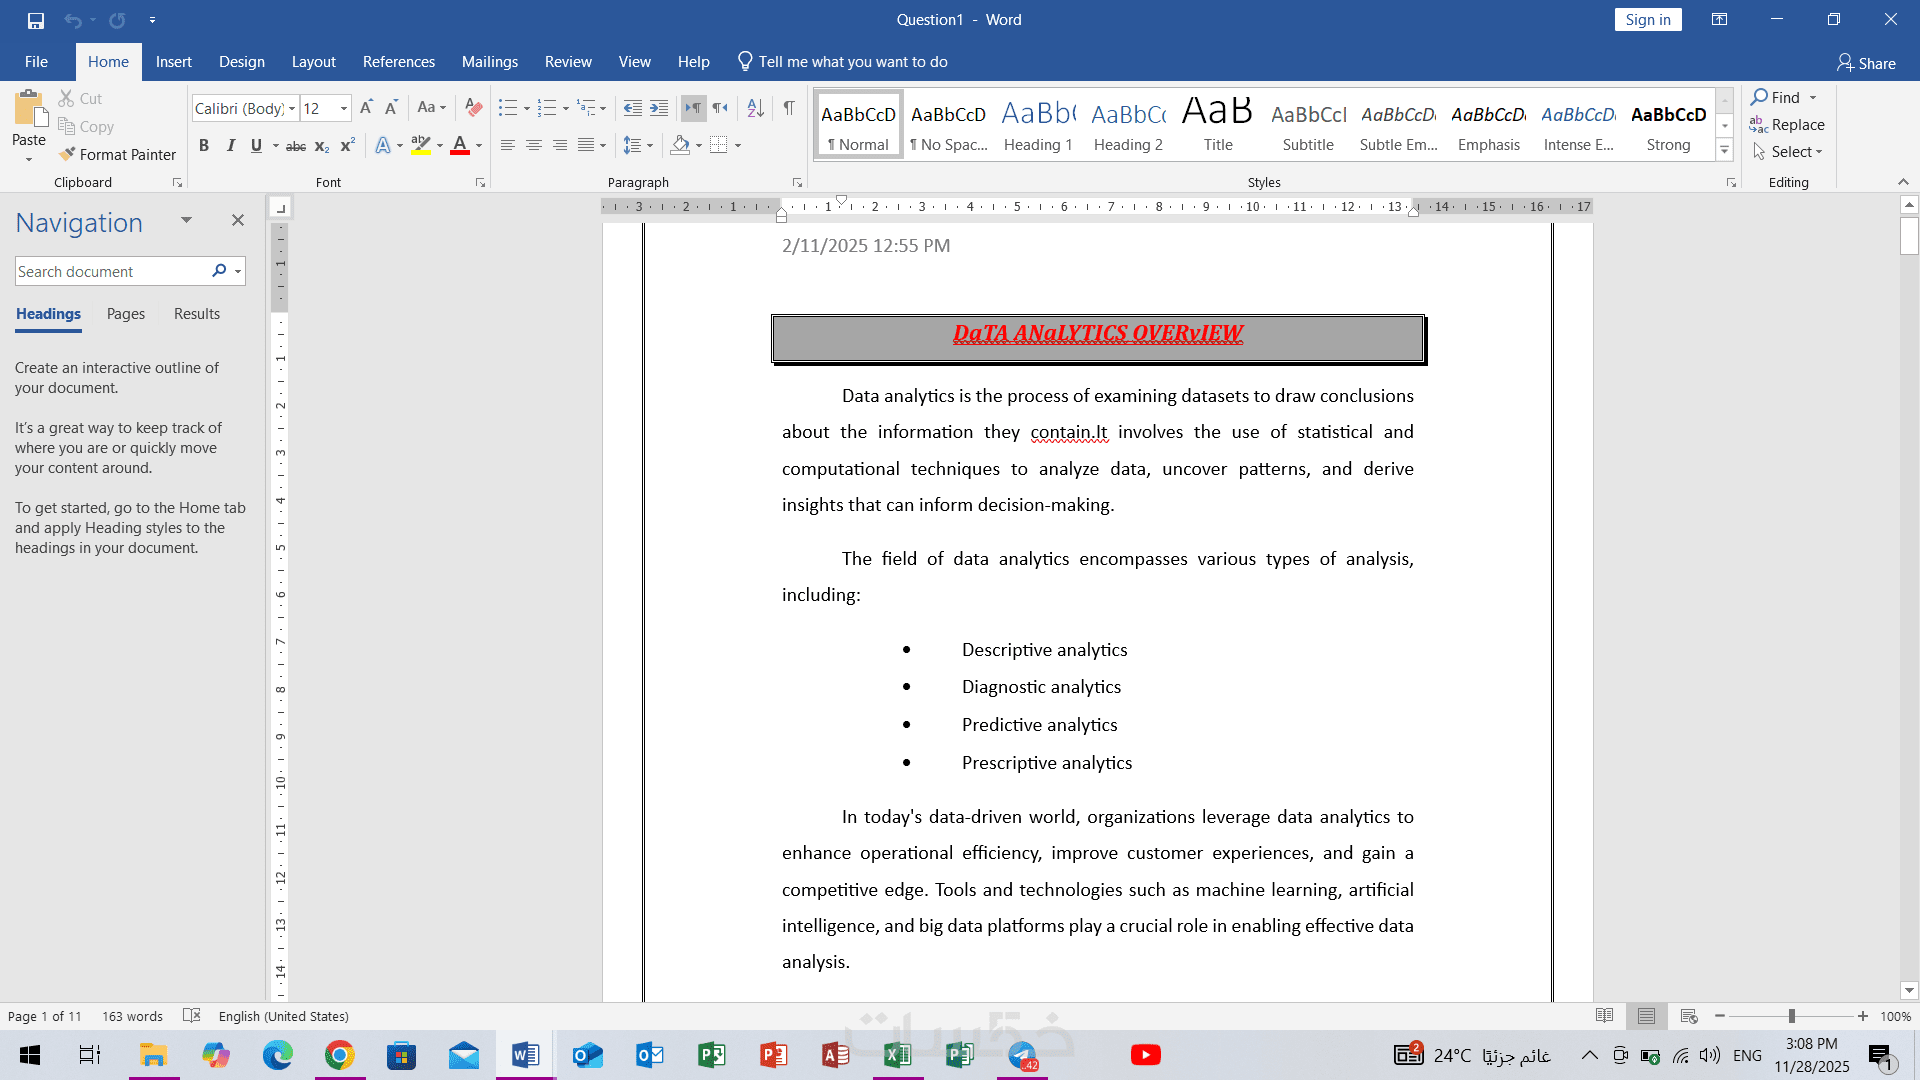Click the Sort A-Z icon
The width and height of the screenshot is (1920, 1080).
pyautogui.click(x=756, y=108)
